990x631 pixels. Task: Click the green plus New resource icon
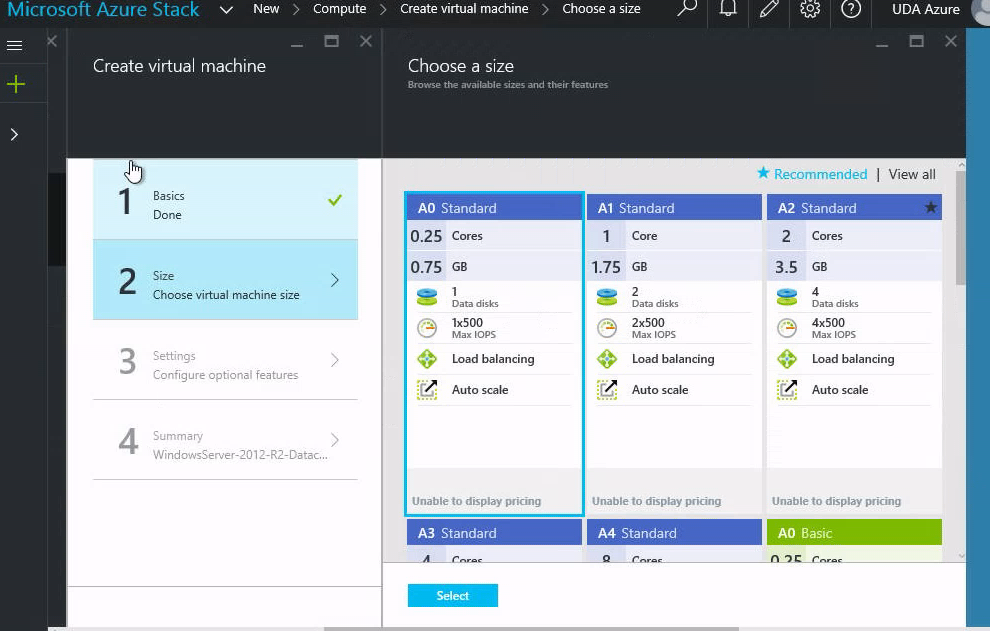[x=15, y=84]
